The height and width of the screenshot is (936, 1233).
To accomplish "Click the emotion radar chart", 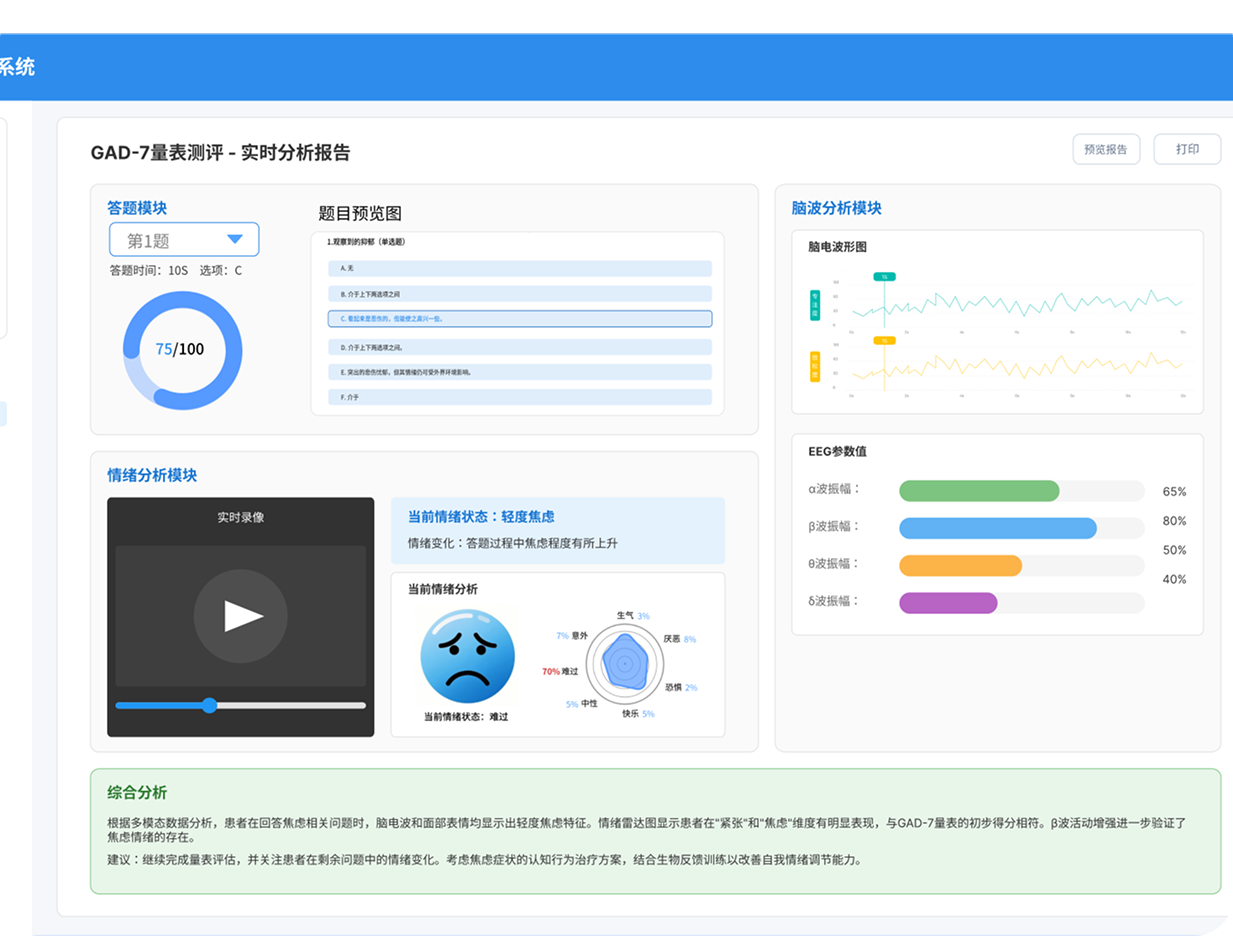I will point(623,663).
